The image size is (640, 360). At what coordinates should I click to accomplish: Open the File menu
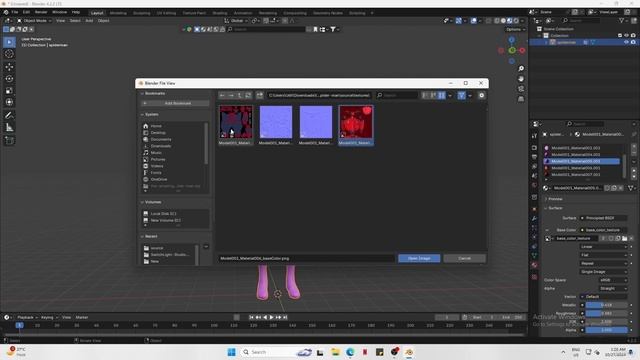point(15,12)
